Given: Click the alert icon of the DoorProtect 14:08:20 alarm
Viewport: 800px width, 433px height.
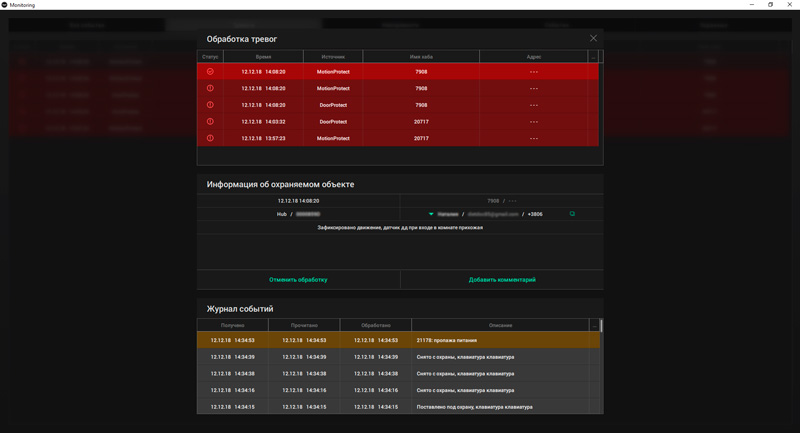Looking at the screenshot, I should 210,105.
